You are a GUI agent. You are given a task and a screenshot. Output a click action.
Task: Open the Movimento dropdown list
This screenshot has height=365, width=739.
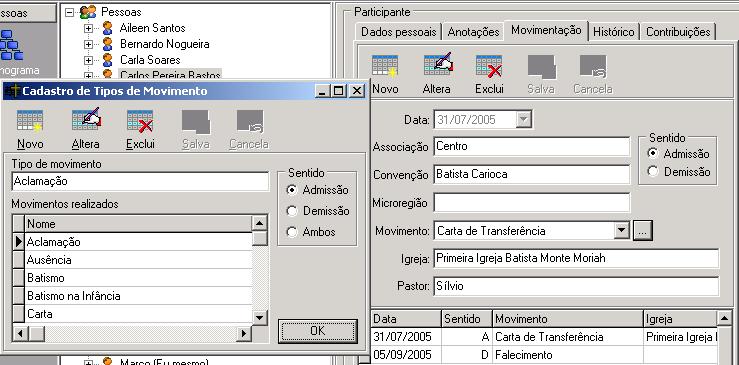[x=622, y=231]
